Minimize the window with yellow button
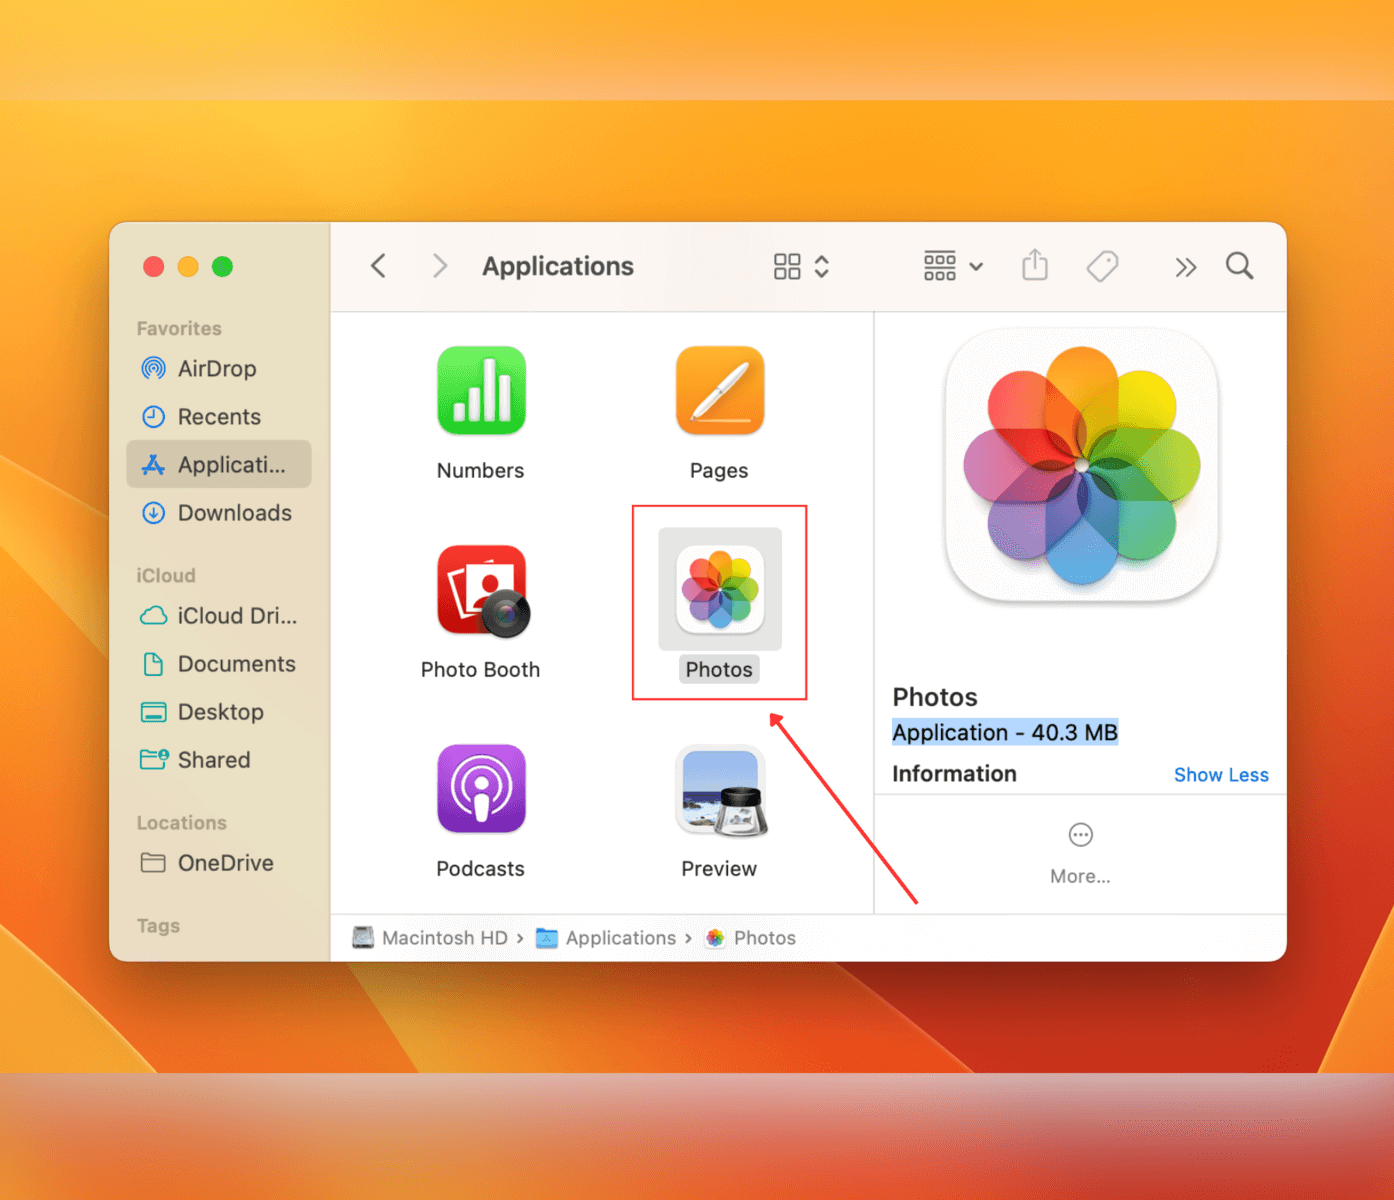 pyautogui.click(x=188, y=267)
